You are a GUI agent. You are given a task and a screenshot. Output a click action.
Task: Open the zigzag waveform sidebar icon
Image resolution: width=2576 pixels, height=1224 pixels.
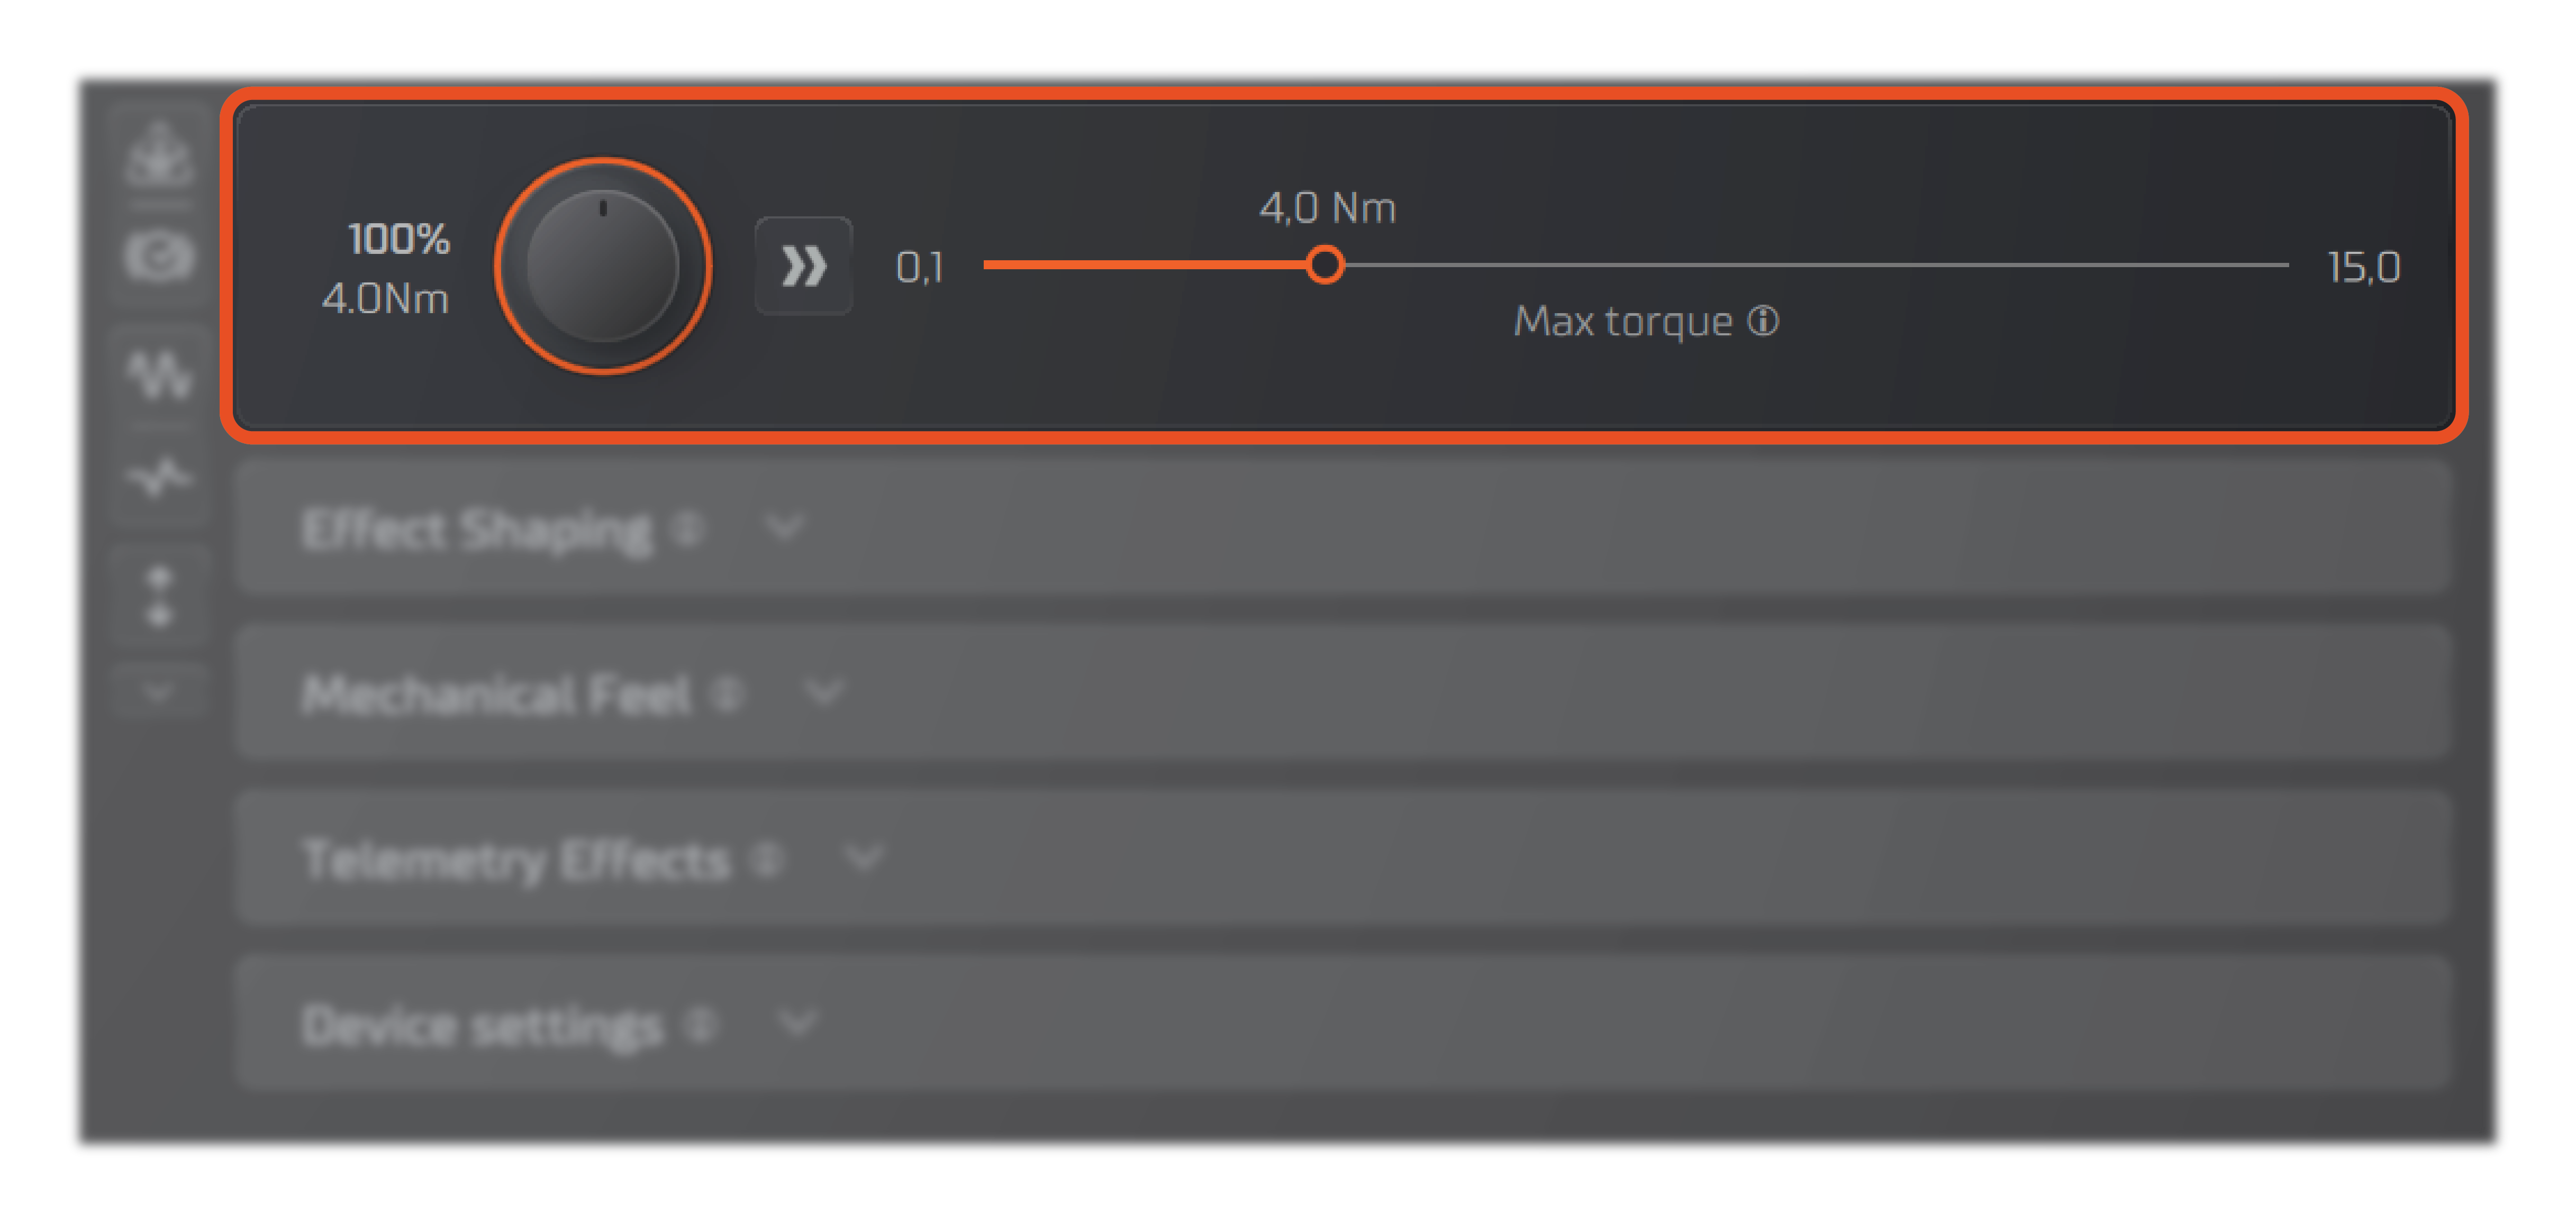pyautogui.click(x=159, y=375)
